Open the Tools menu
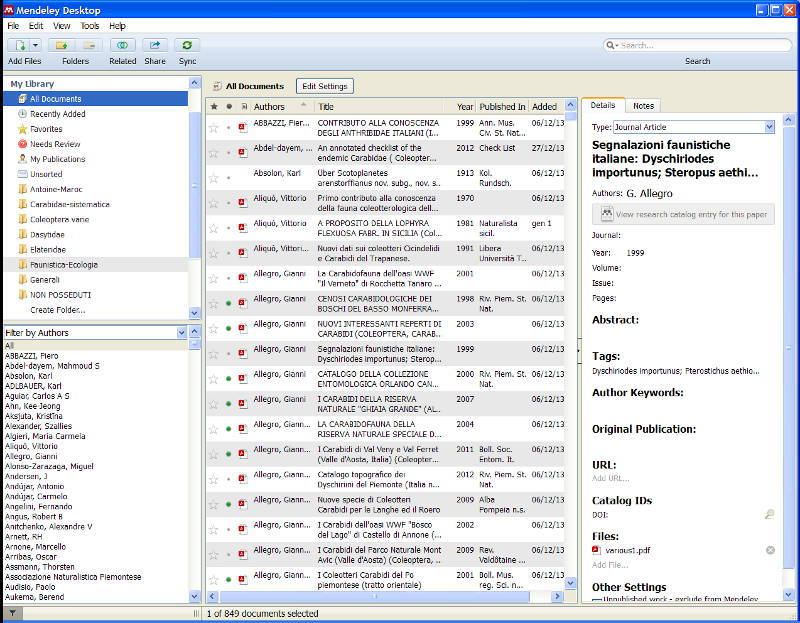 [89, 25]
